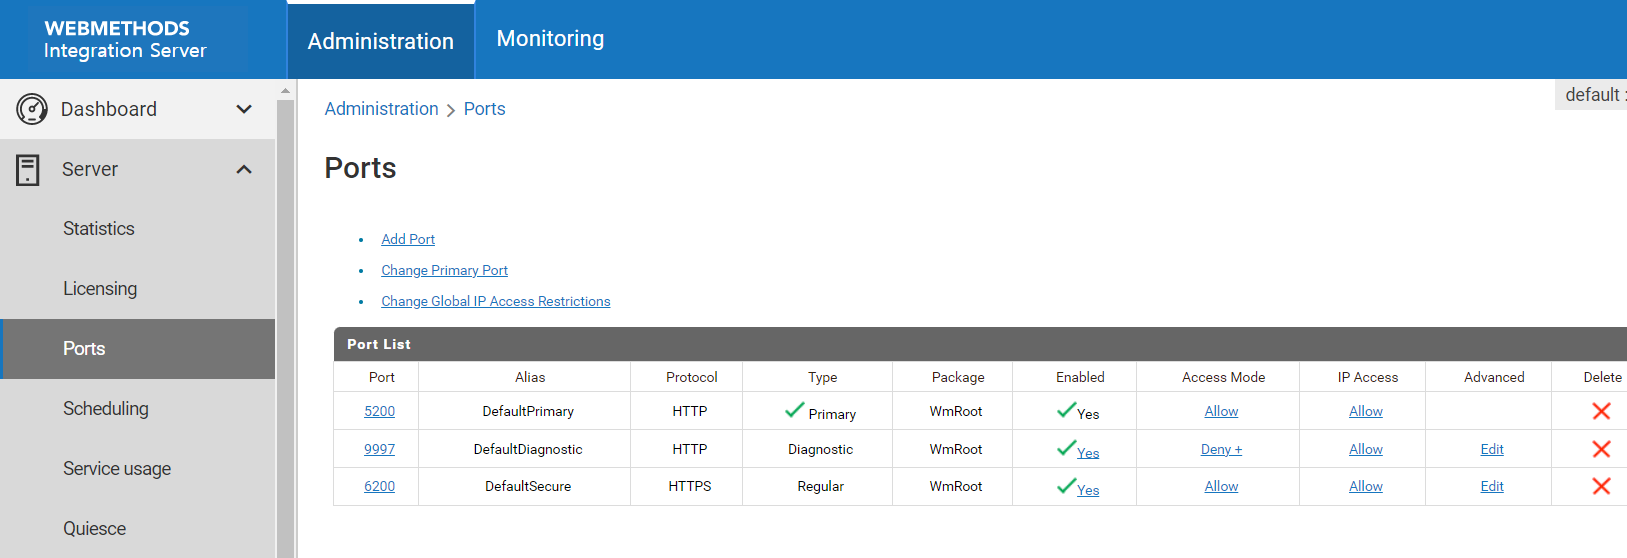Open Statistics in the sidebar
This screenshot has height=558, width=1627.
pos(98,229)
